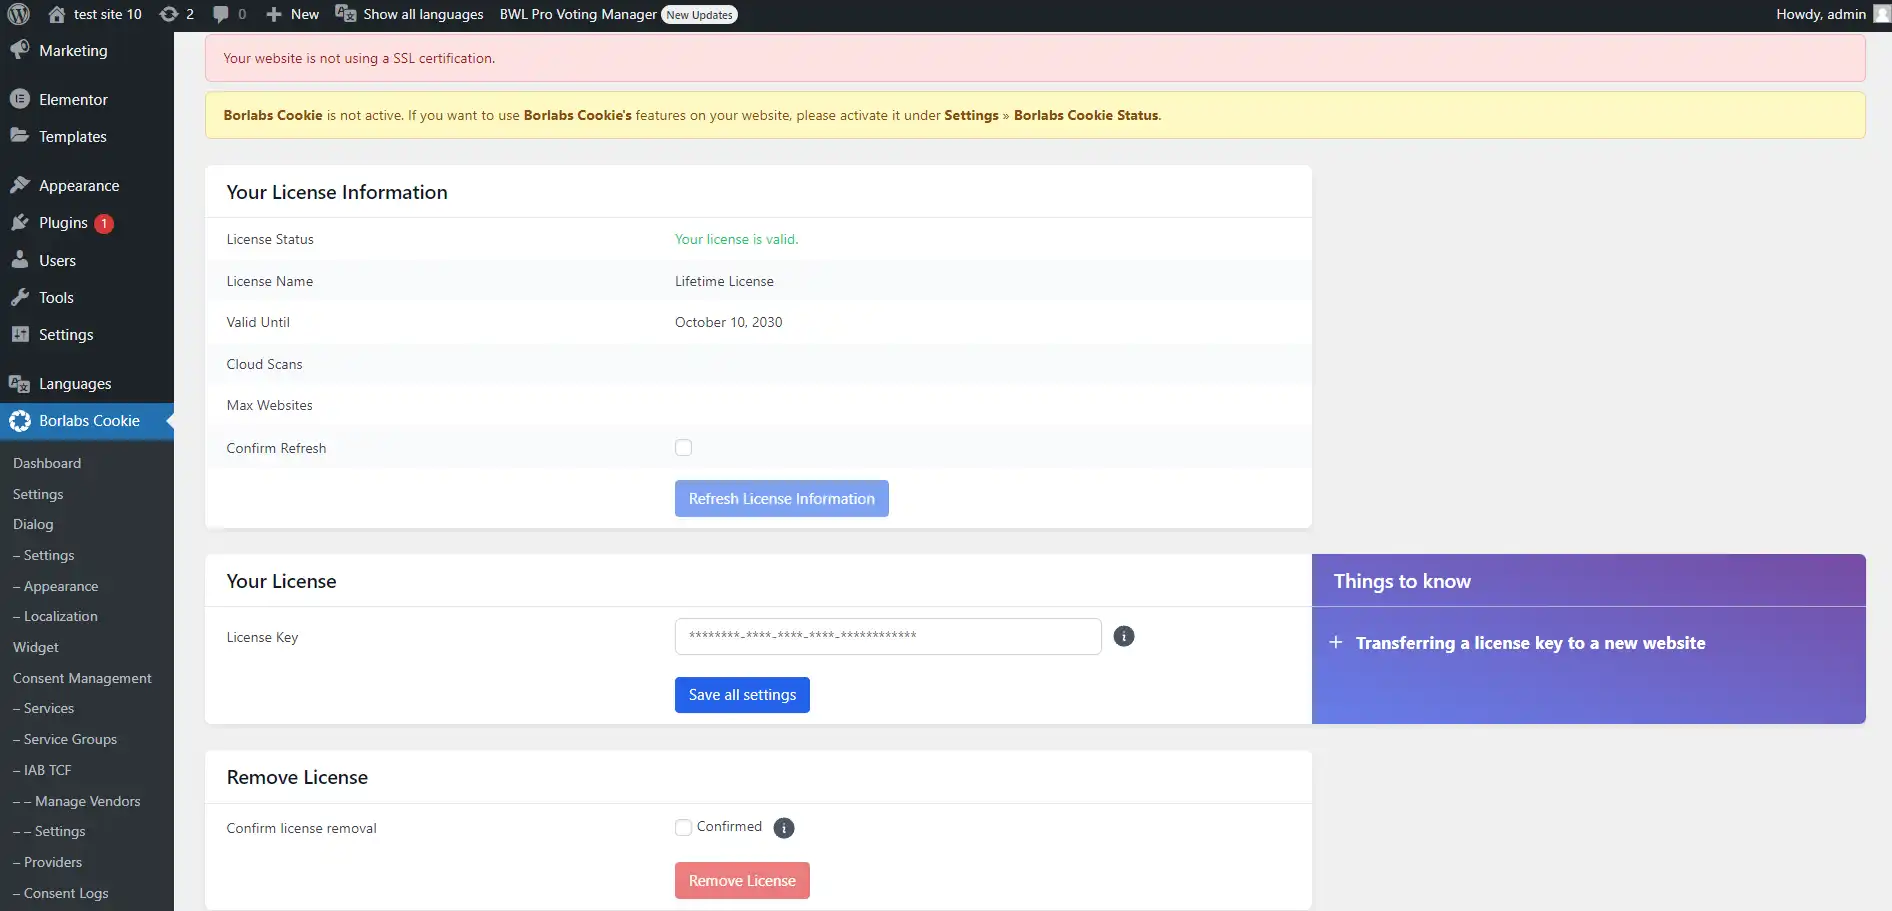Screen dimensions: 1892x911
Task: Open Borlabs Cookie Dashboard submenu
Action: coord(47,463)
